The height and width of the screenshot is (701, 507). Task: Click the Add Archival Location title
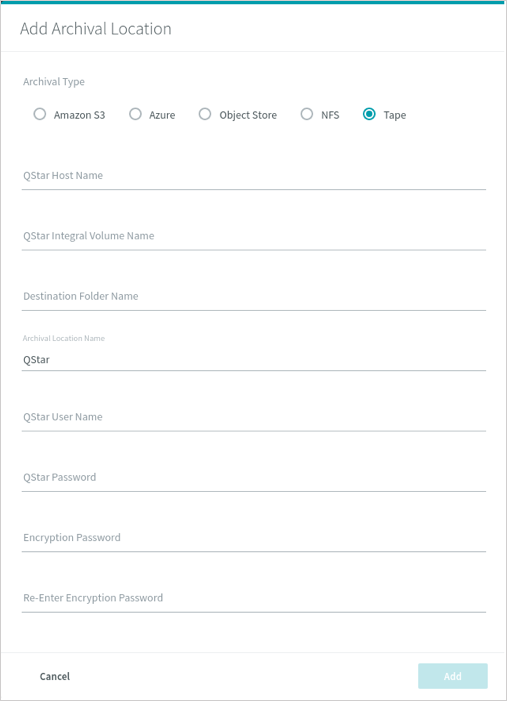[96, 29]
